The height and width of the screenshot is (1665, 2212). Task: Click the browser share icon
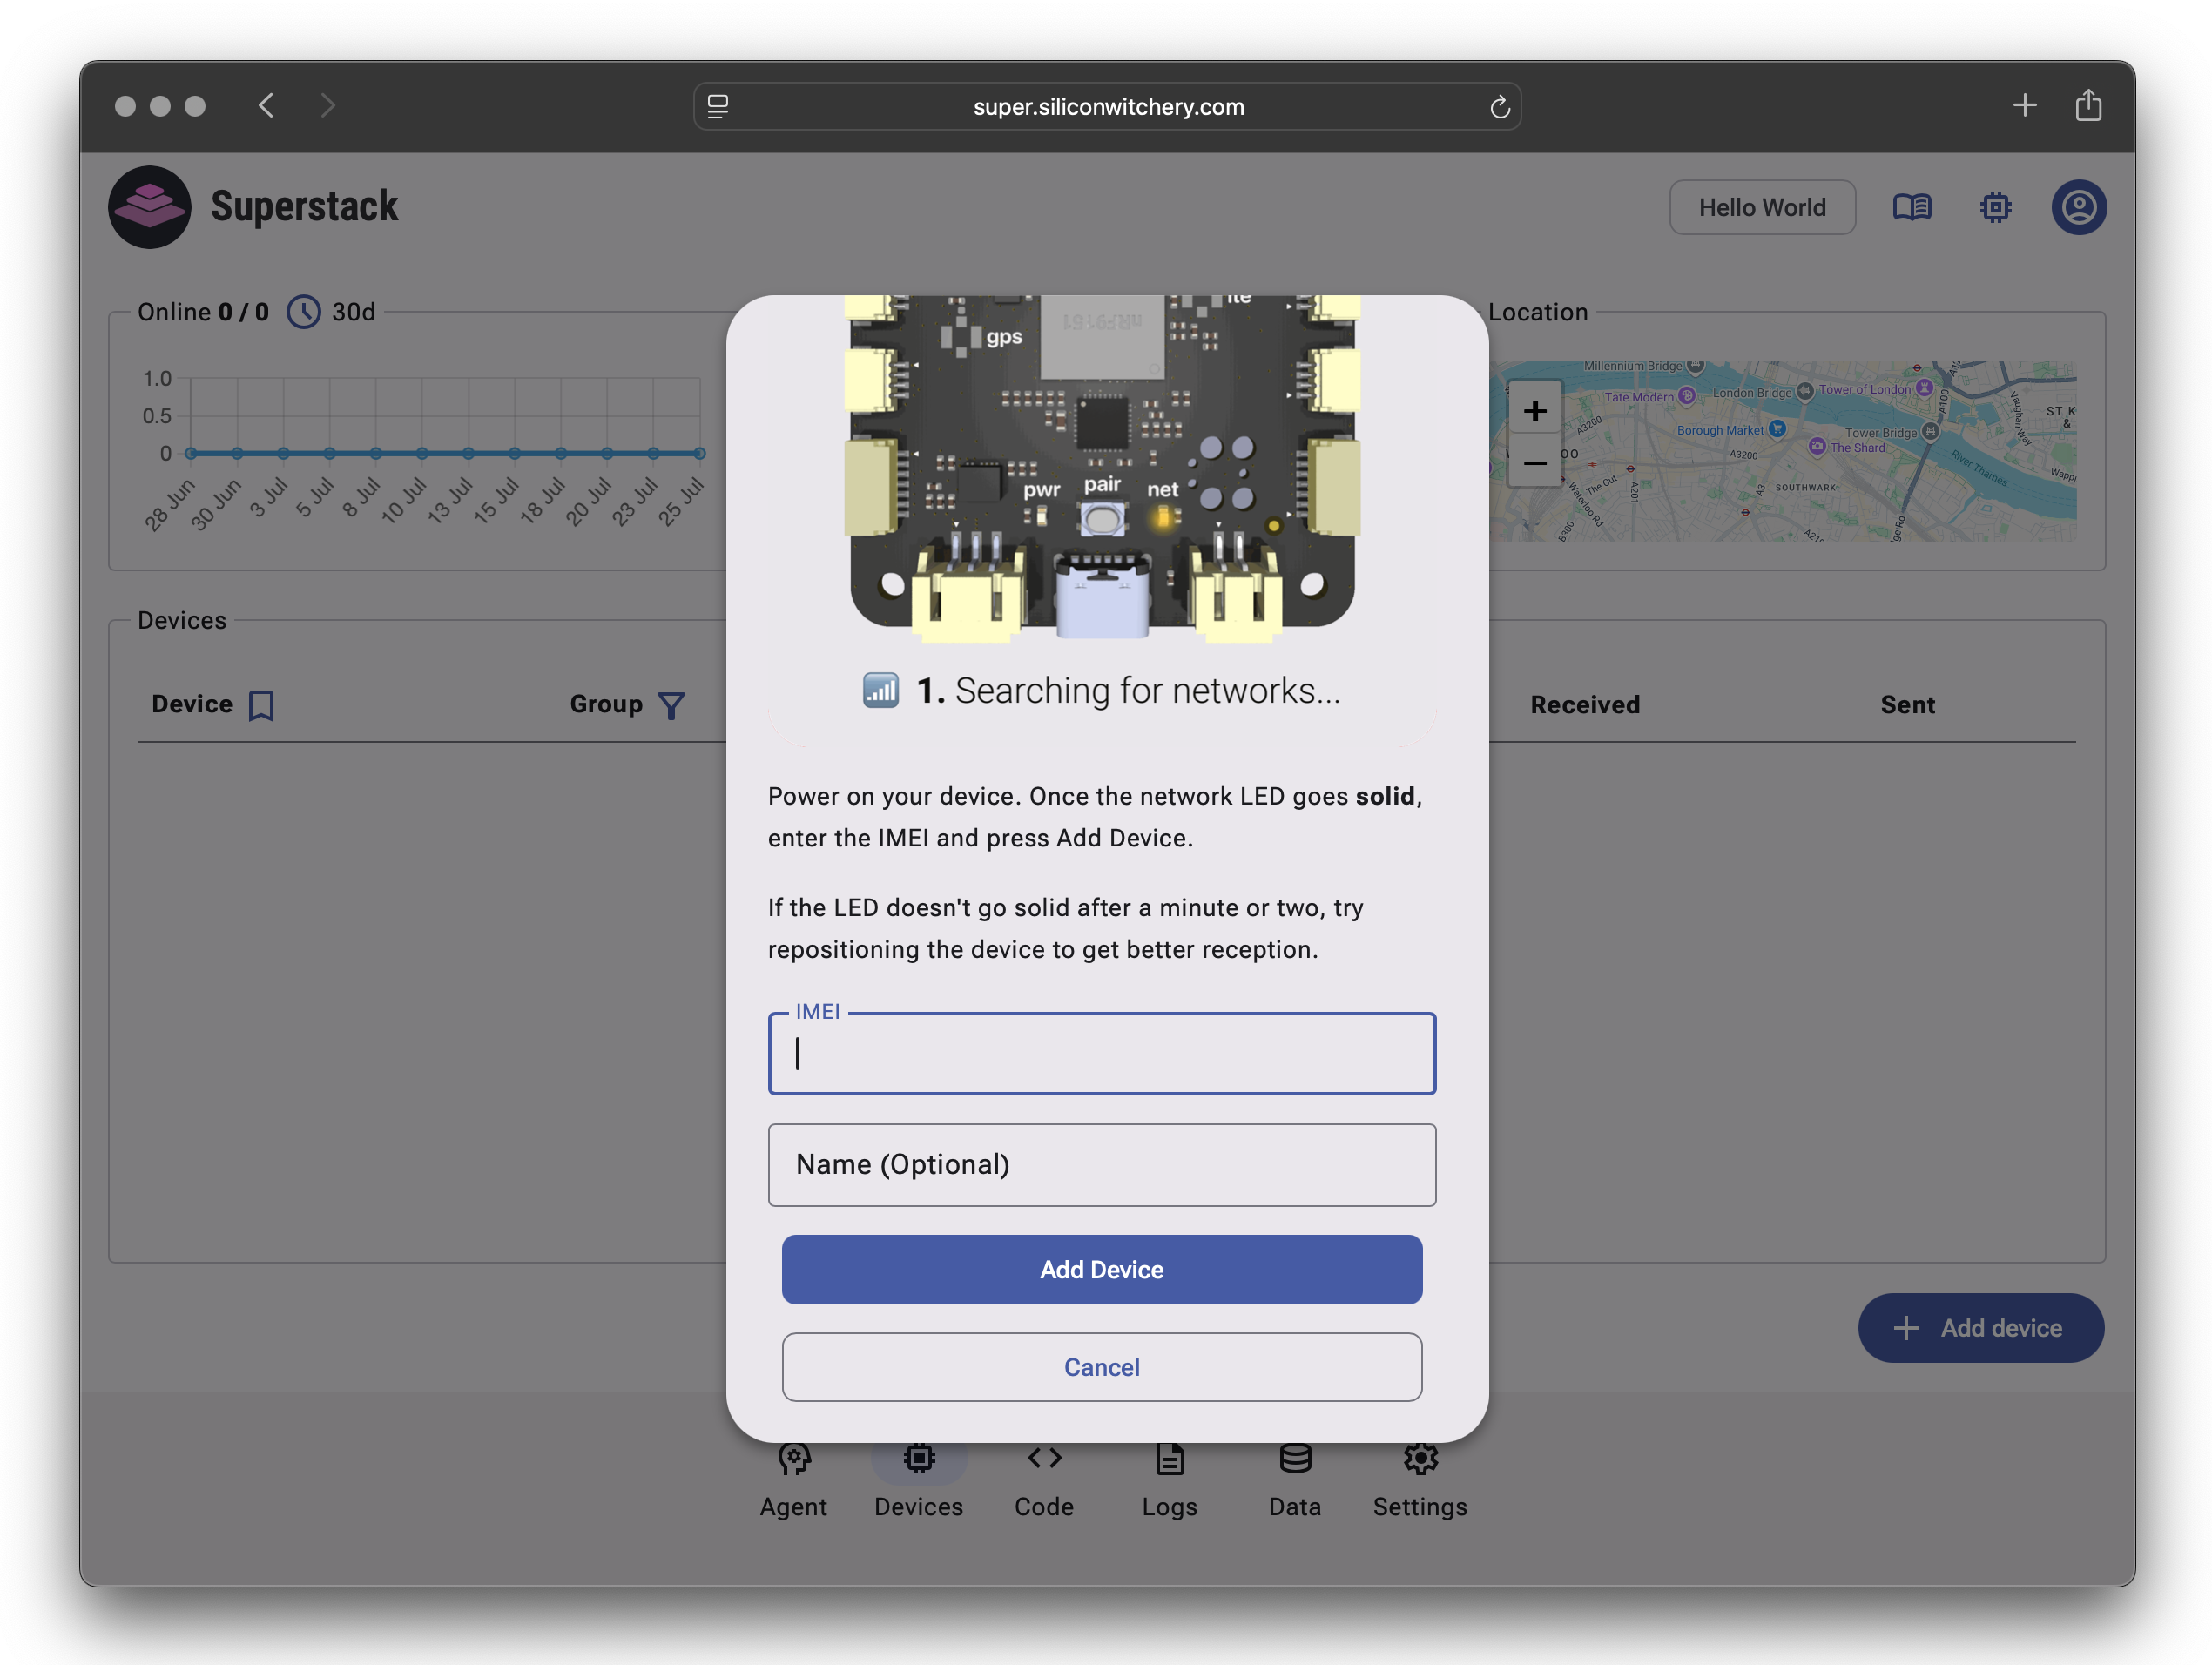tap(2088, 105)
